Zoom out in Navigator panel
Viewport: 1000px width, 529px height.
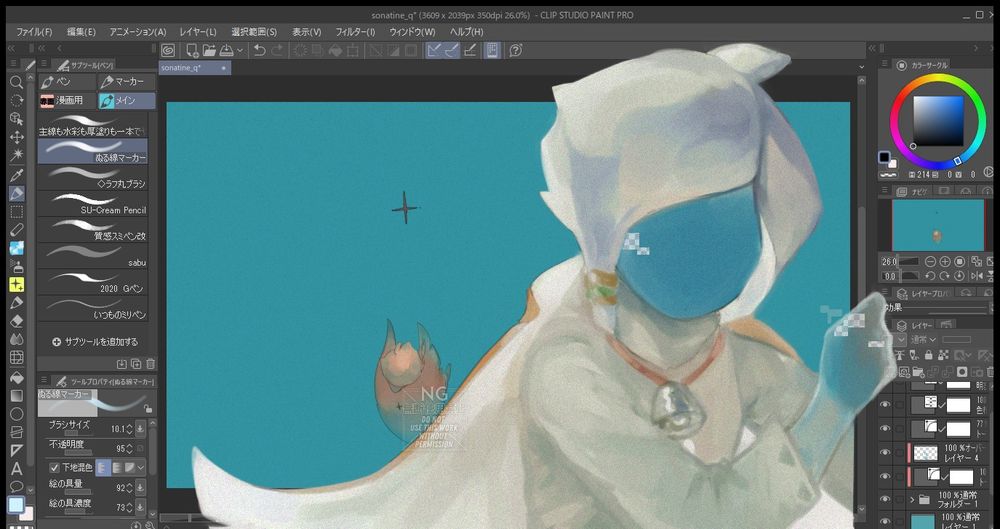click(930, 262)
